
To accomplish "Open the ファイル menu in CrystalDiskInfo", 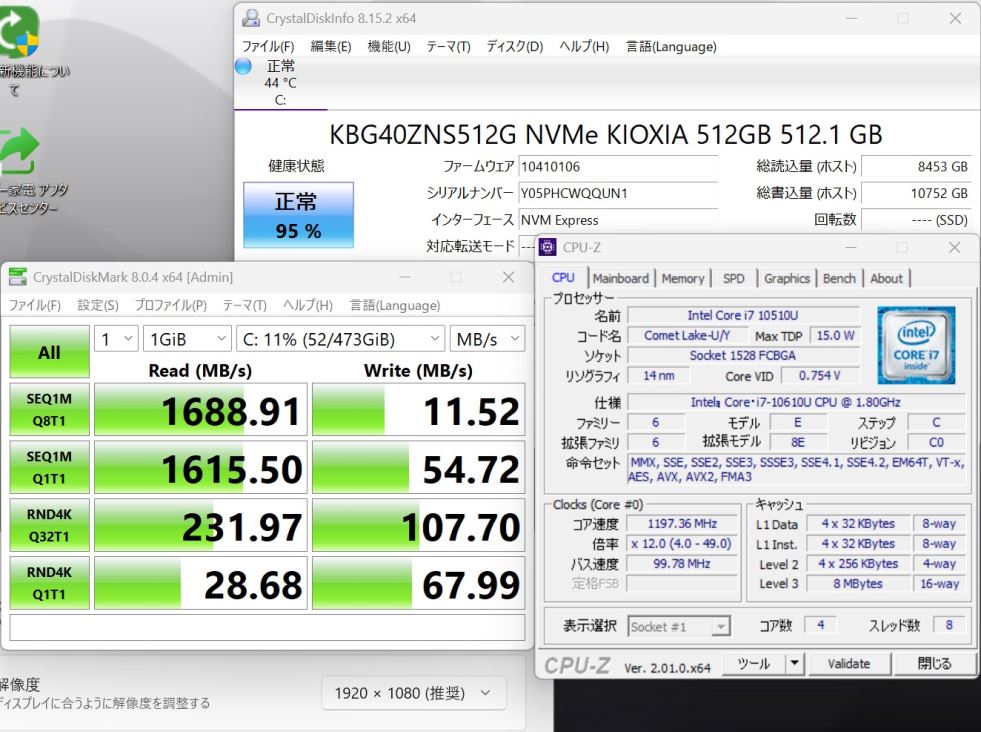I will tap(268, 47).
